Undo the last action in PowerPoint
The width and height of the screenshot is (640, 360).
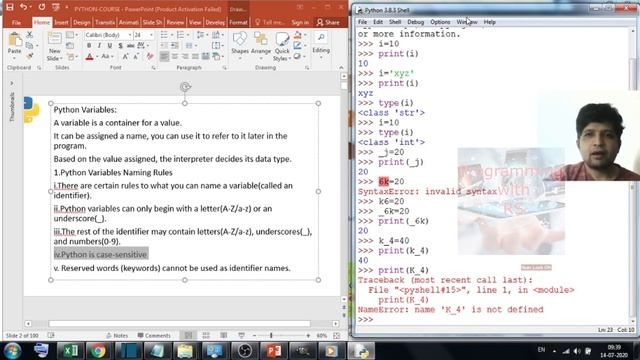click(23, 7)
